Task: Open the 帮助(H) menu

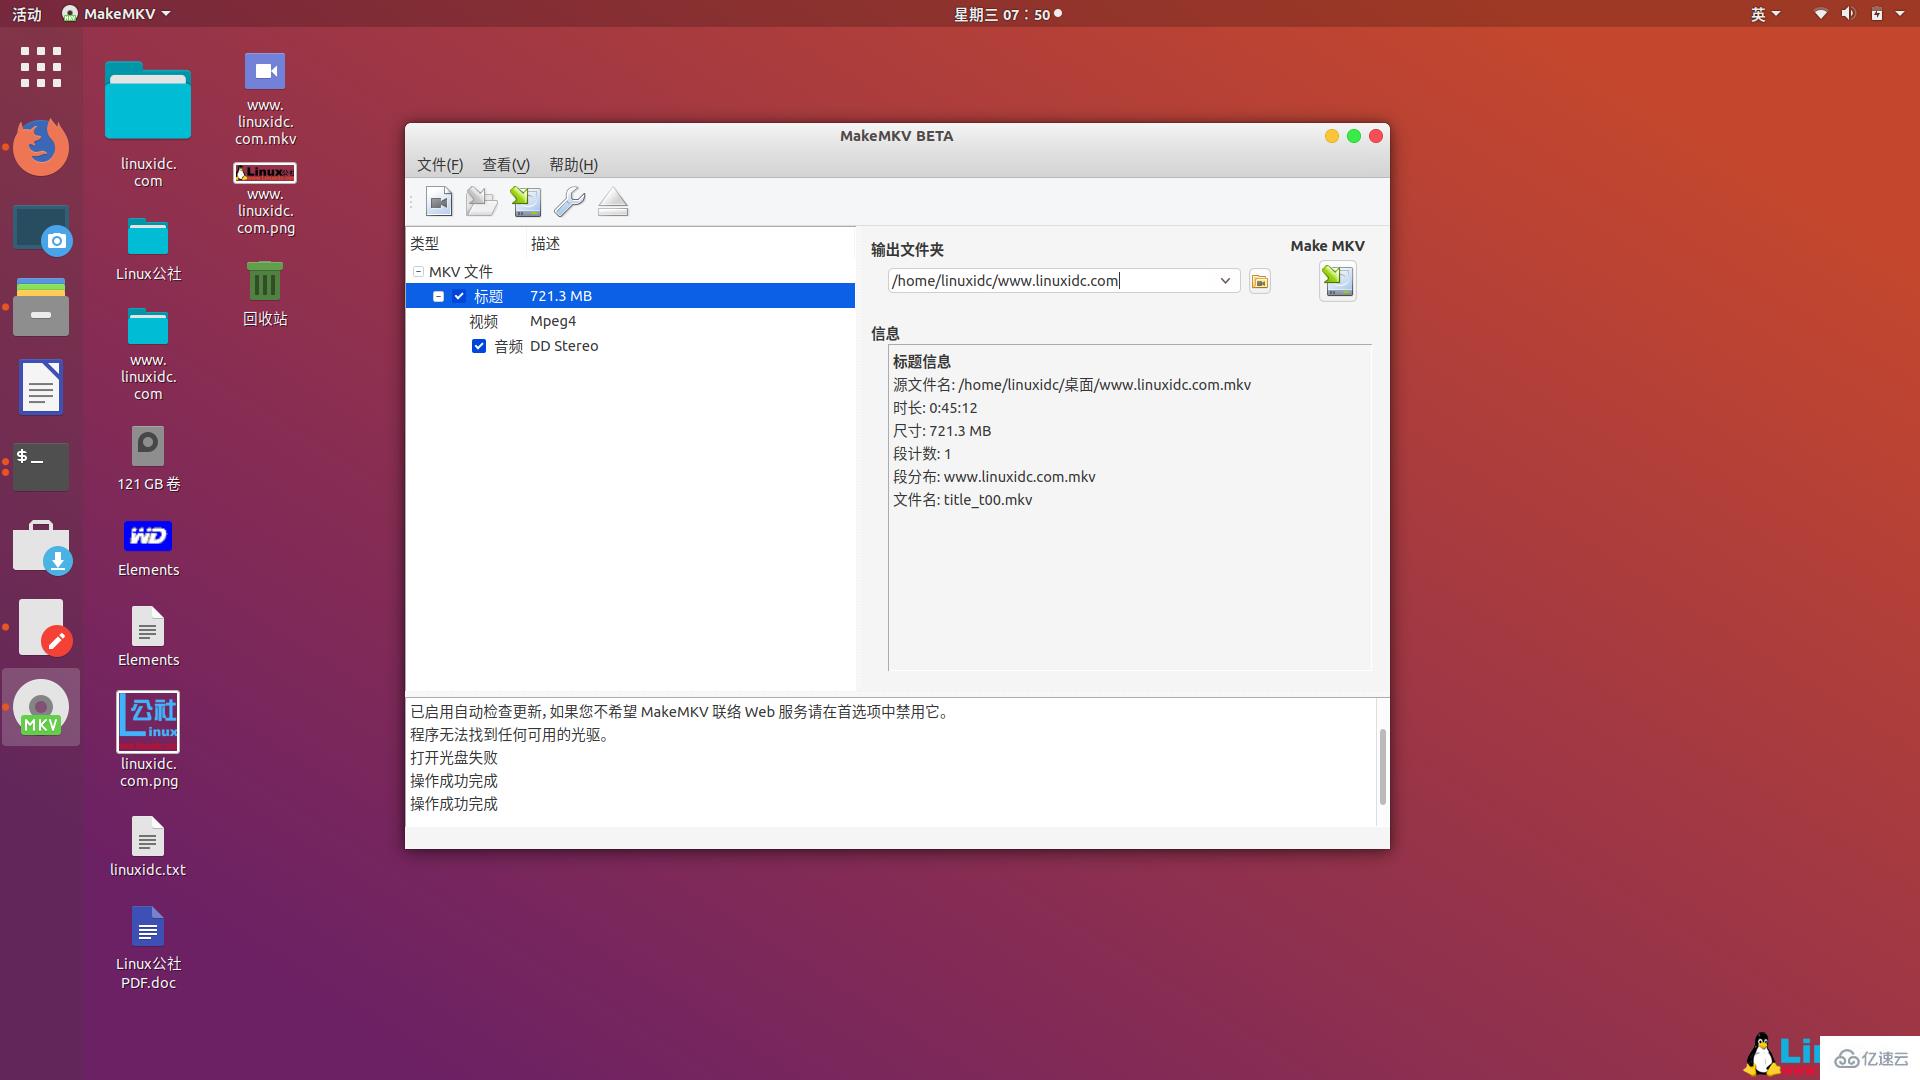Action: (573, 165)
